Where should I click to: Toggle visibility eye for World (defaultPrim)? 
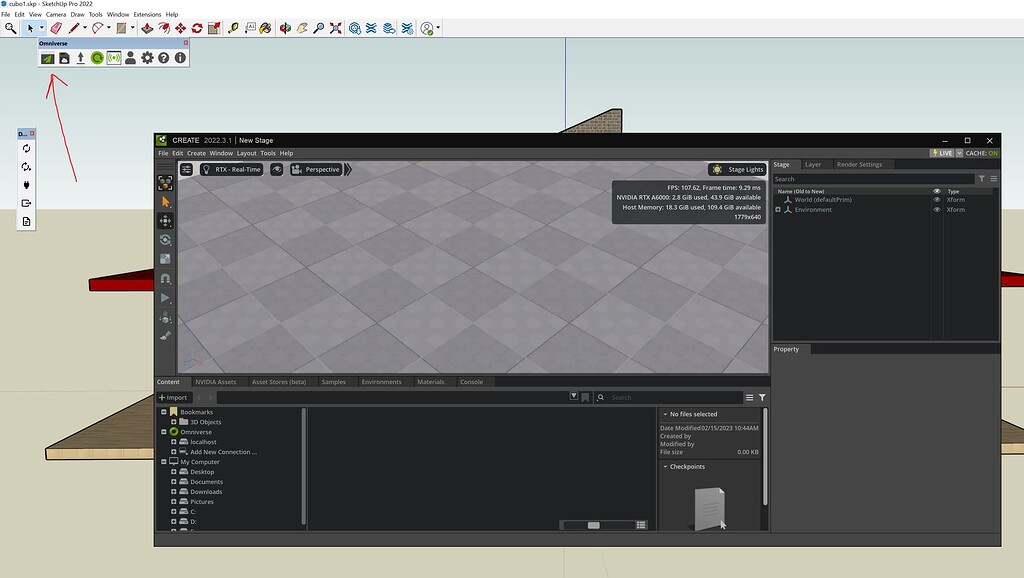pyautogui.click(x=937, y=199)
